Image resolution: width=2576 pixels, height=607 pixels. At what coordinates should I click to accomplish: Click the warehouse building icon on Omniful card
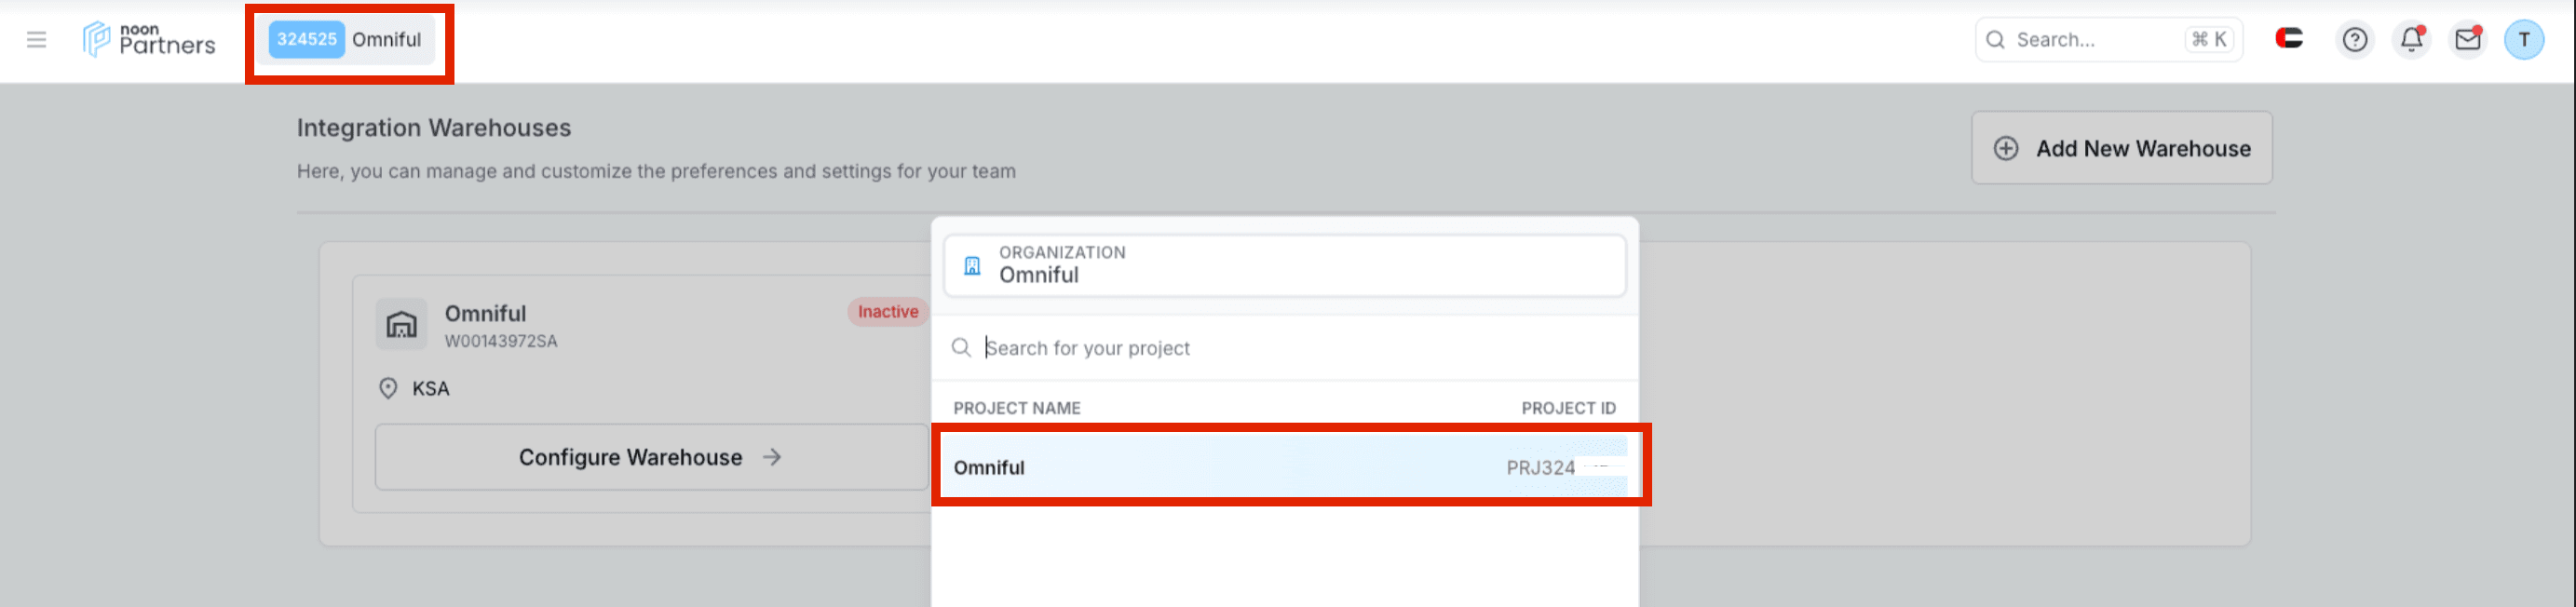click(x=401, y=324)
